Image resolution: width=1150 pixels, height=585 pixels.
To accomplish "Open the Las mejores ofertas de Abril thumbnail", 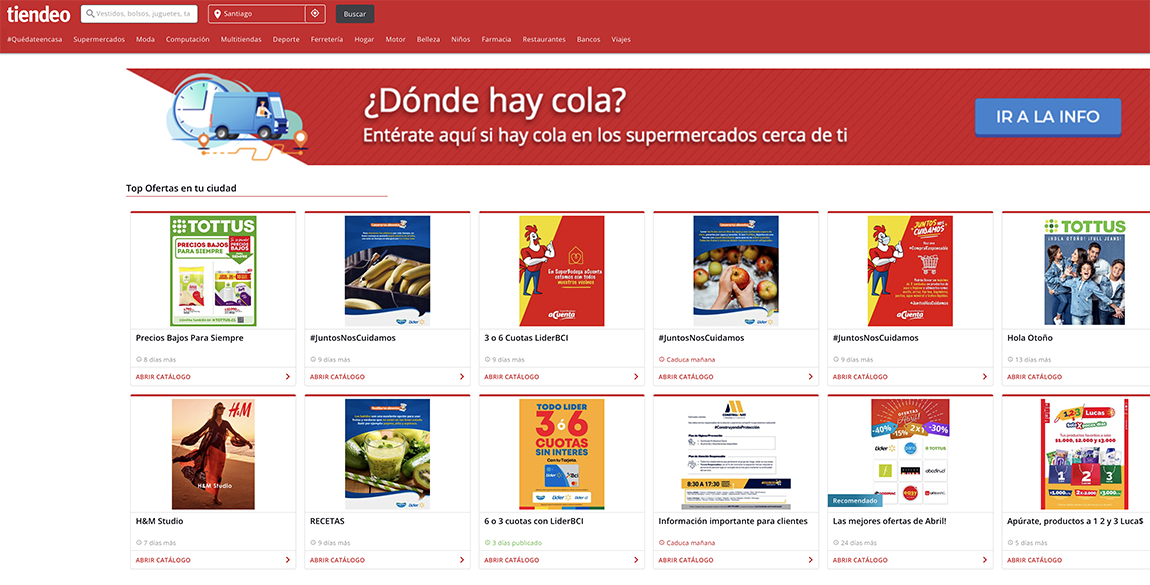I will tap(910, 454).
